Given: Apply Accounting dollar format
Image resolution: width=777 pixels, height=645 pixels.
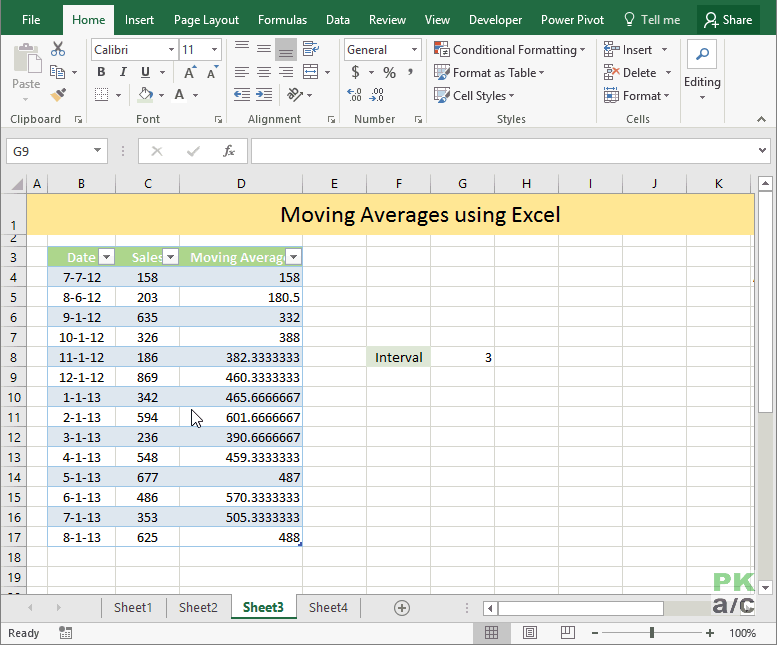Looking at the screenshot, I should (x=355, y=72).
